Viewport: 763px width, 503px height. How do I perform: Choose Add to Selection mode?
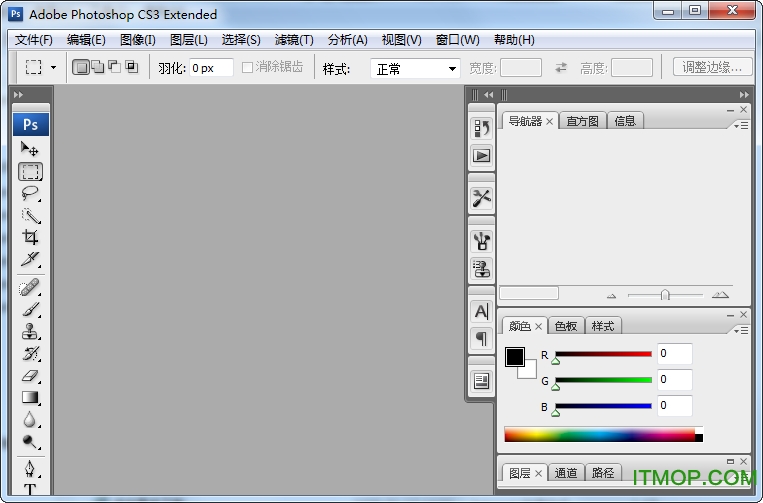point(98,67)
